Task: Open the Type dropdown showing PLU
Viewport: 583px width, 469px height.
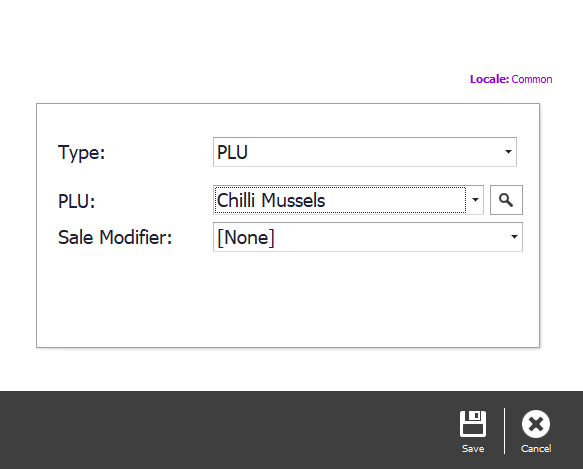Action: coord(365,152)
